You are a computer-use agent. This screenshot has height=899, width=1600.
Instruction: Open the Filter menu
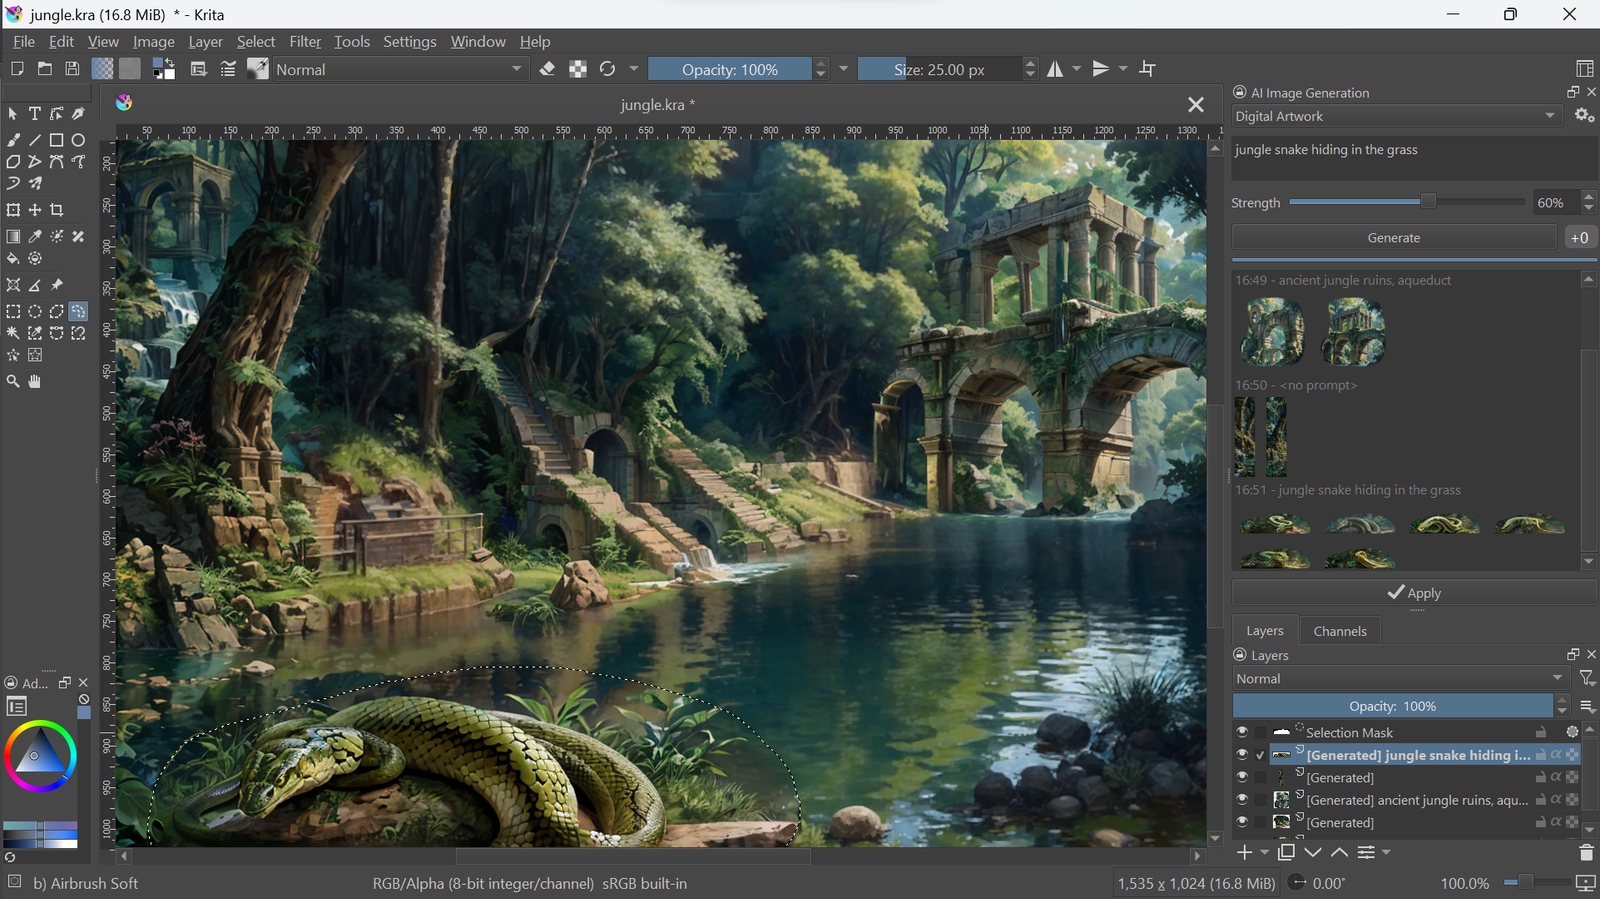[x=305, y=42]
